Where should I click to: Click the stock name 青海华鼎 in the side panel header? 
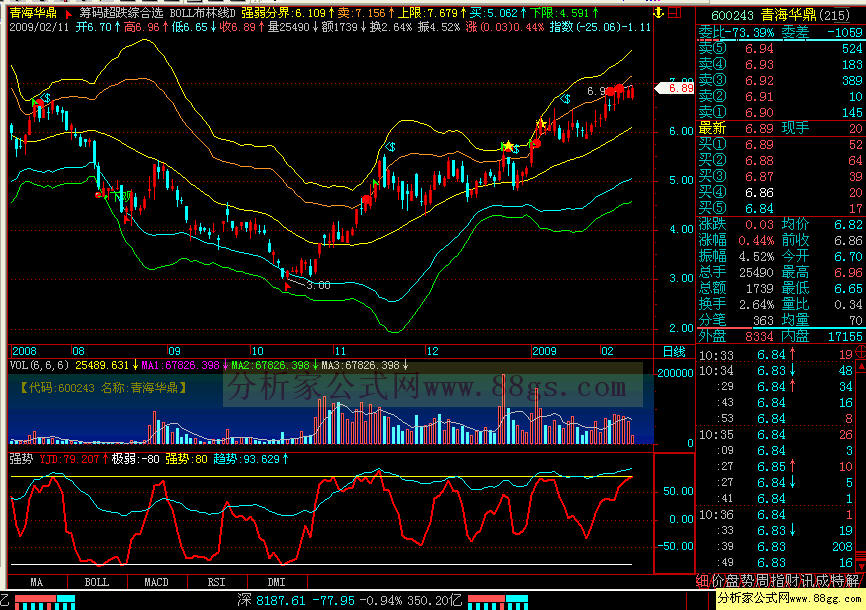tap(789, 15)
